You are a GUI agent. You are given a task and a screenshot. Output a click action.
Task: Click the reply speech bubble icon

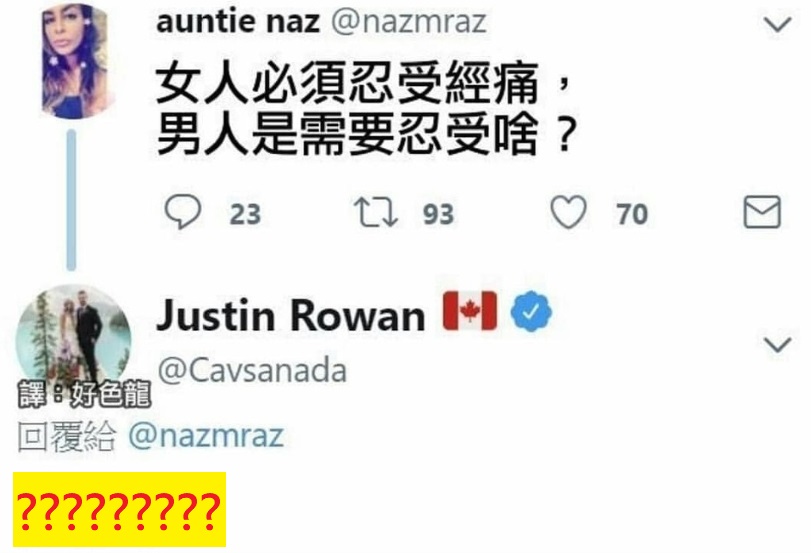pos(183,212)
